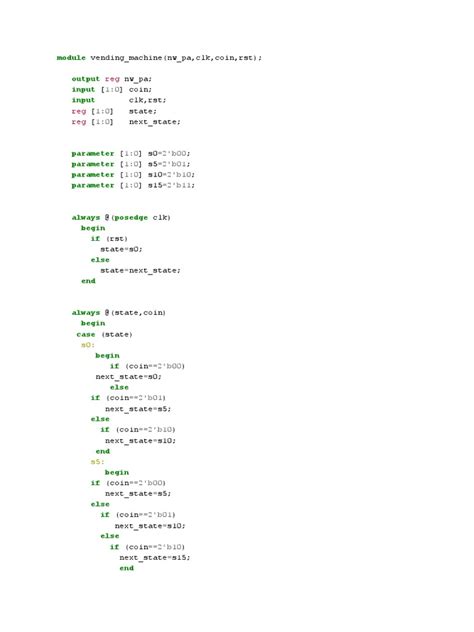Click the final 'end' keyword at bottom
Viewport: 474px width, 632px height.
(x=127, y=568)
